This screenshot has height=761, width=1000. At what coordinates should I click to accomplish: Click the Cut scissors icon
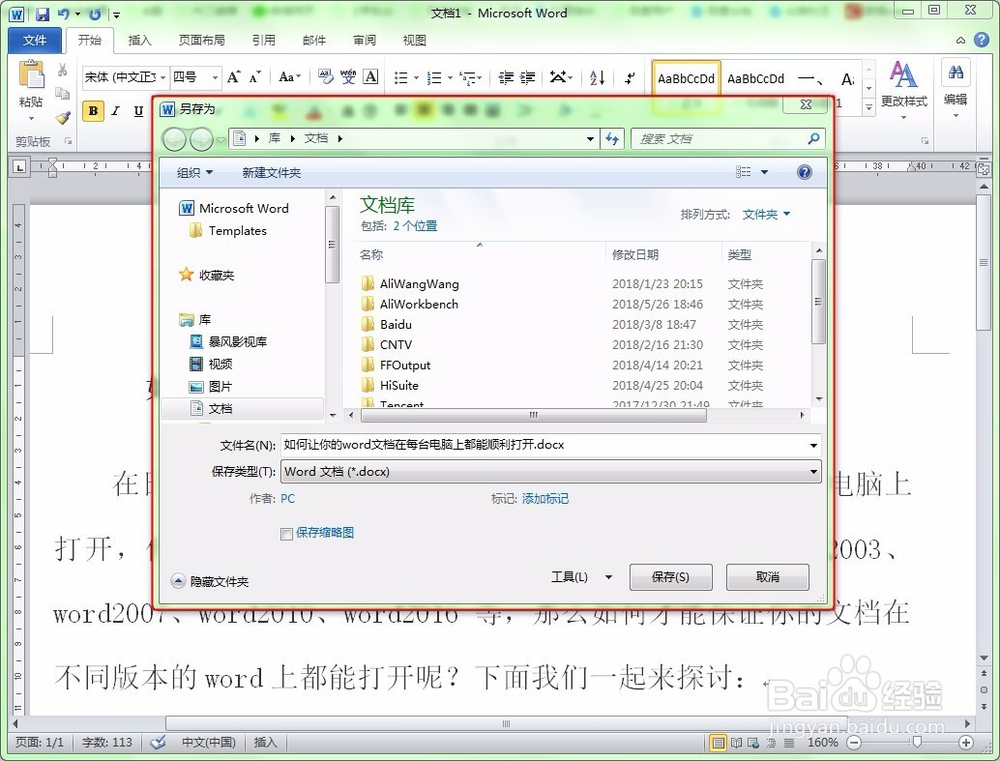coord(62,70)
